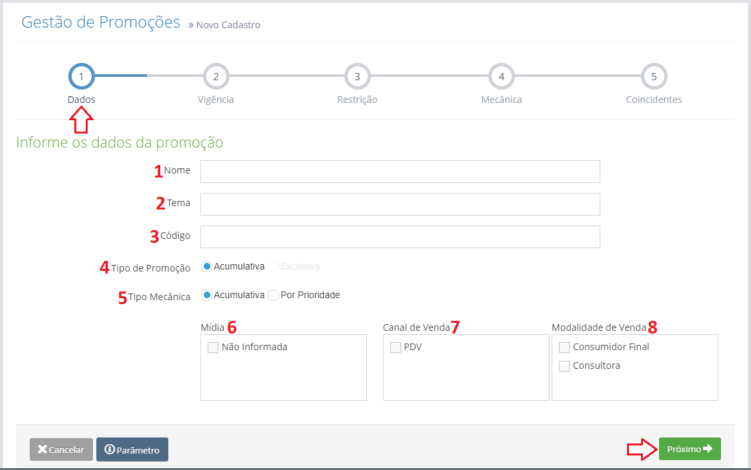Image resolution: width=751 pixels, height=470 pixels.
Task: Click the X icon on Cancelar
Action: click(x=42, y=449)
